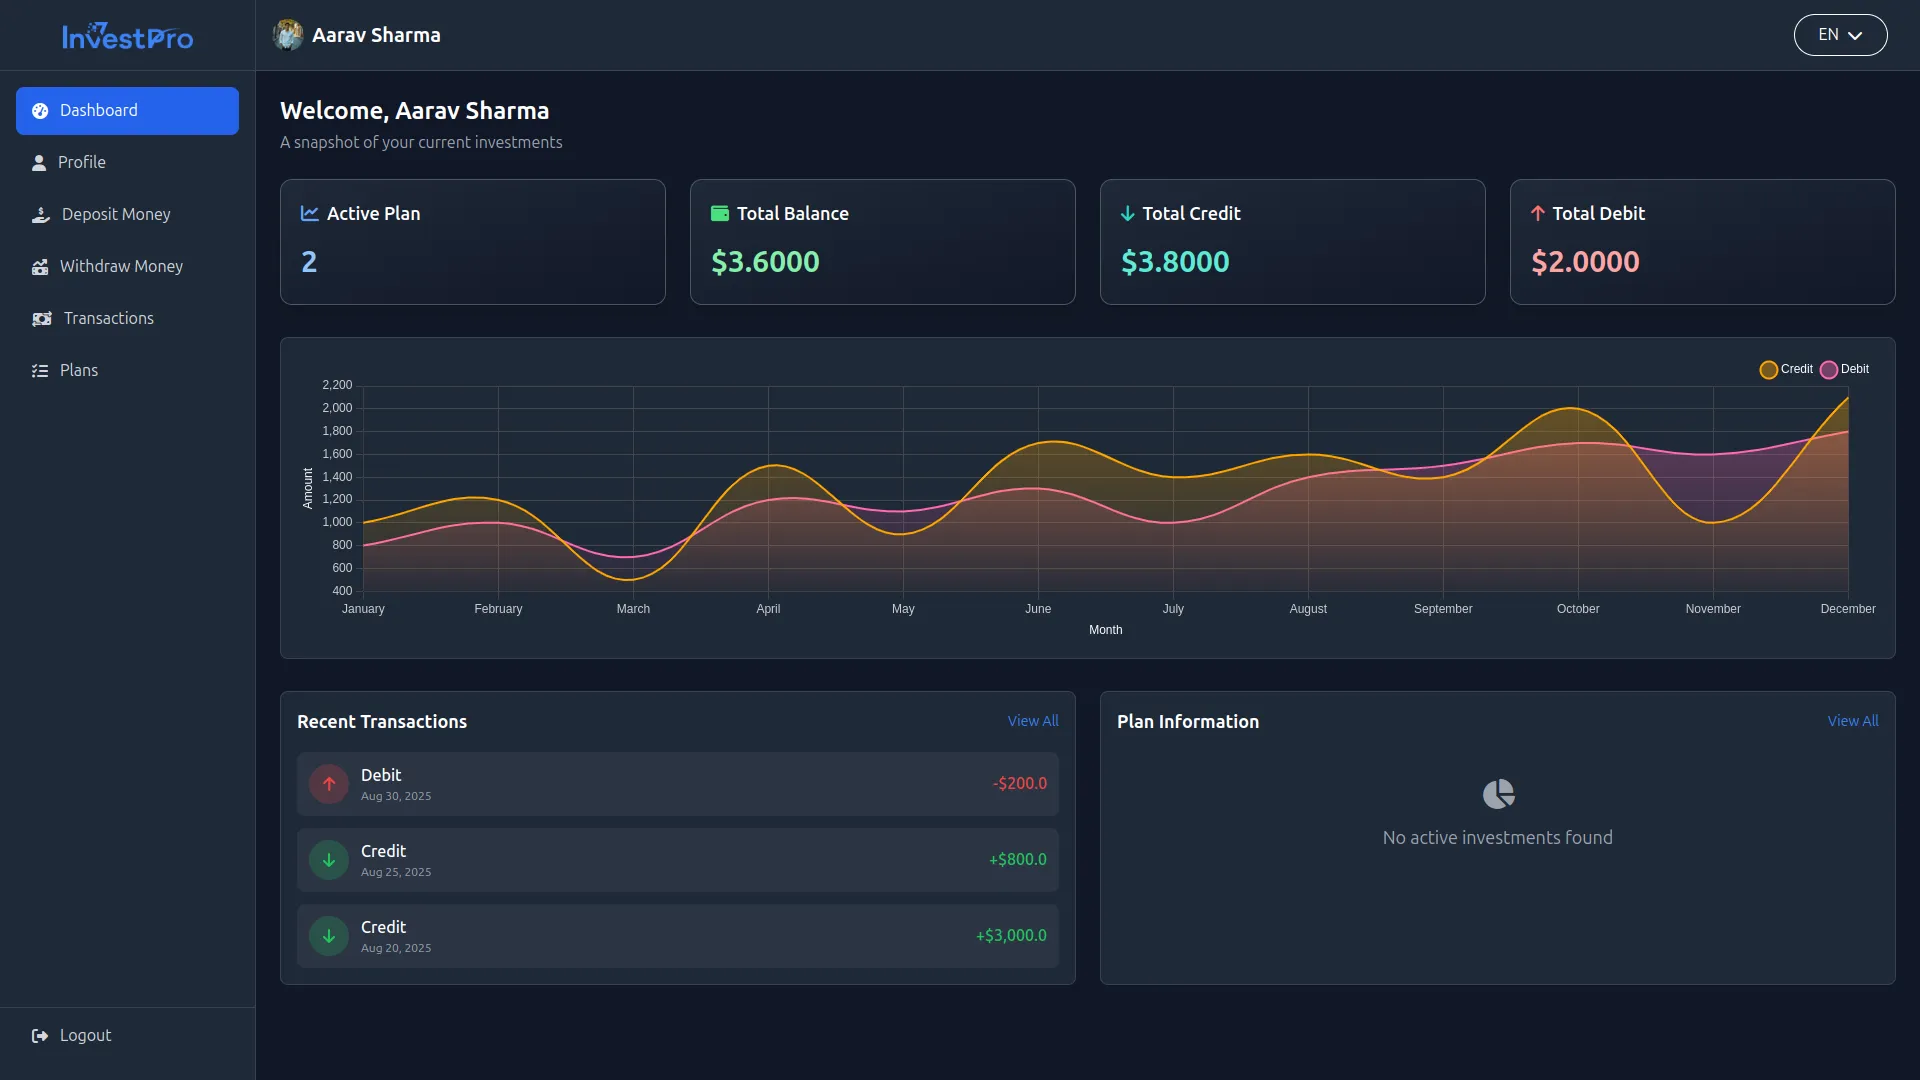Go to Deposit Money page
Image resolution: width=1920 pixels, height=1080 pixels.
(x=116, y=215)
